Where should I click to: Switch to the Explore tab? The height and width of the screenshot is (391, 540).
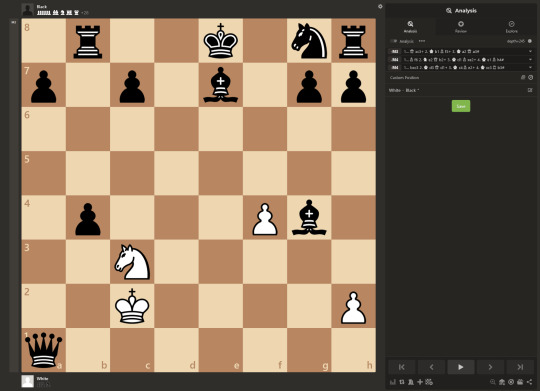511,27
